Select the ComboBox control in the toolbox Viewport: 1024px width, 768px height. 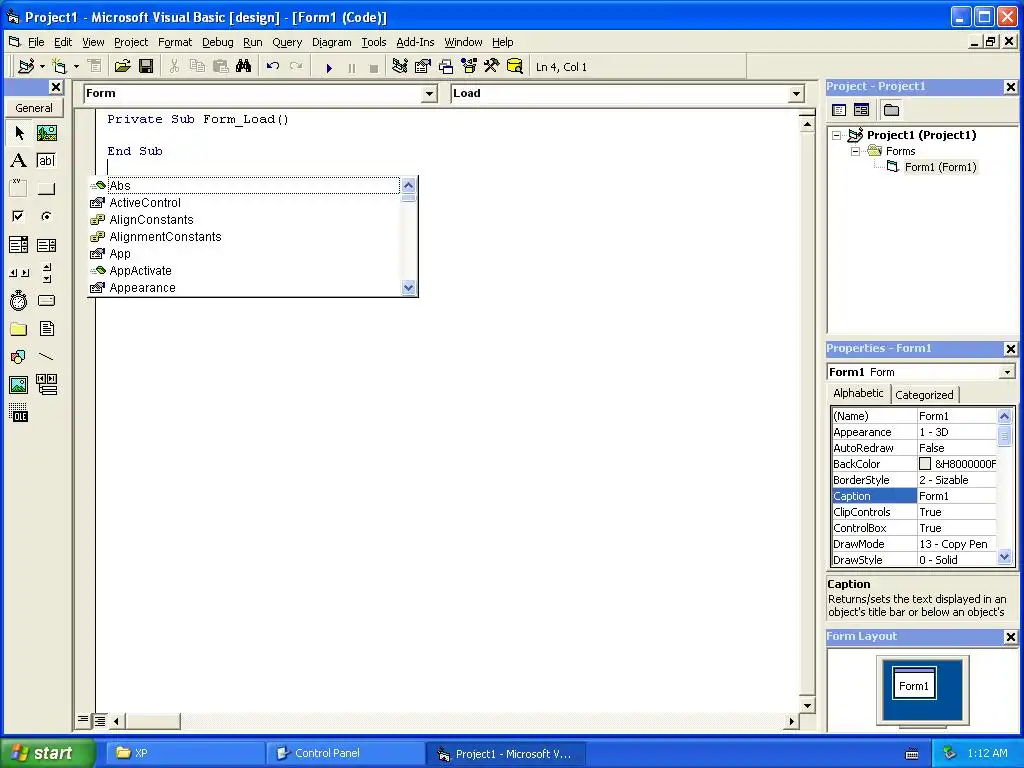point(19,245)
